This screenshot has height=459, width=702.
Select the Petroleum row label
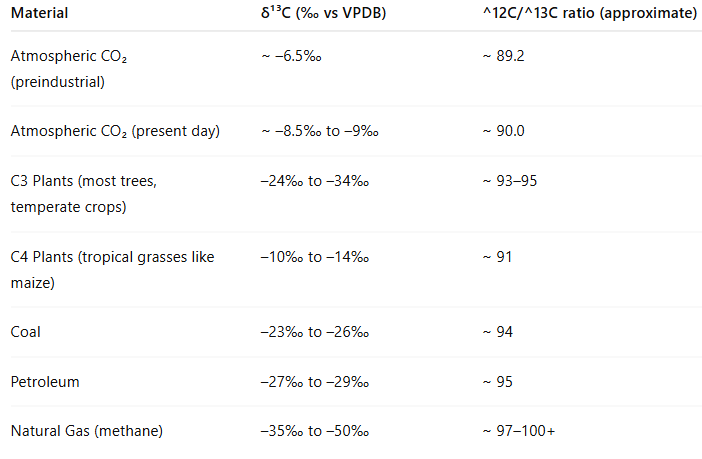tap(44, 381)
